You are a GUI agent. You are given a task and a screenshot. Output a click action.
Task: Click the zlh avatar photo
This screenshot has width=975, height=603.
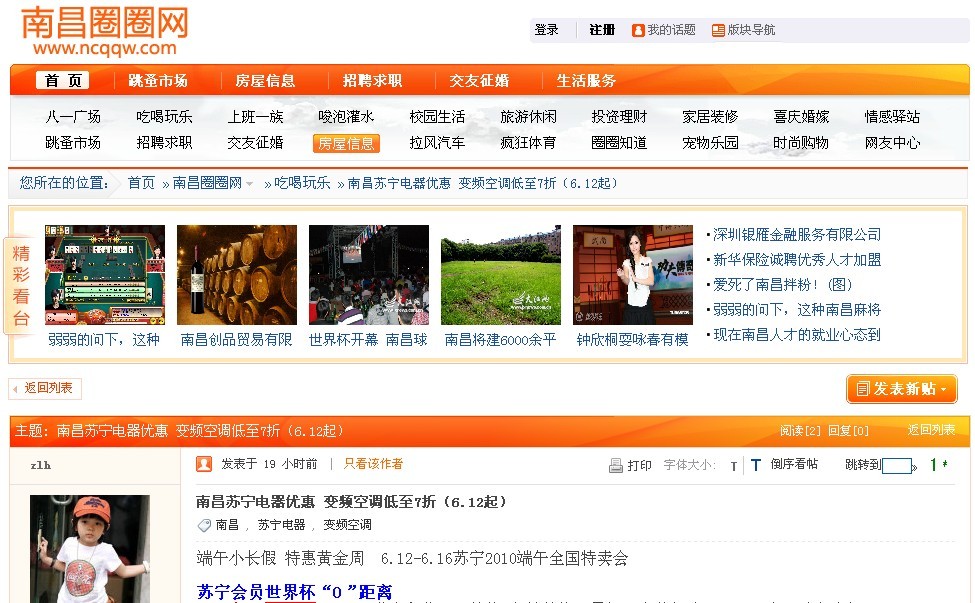point(90,549)
